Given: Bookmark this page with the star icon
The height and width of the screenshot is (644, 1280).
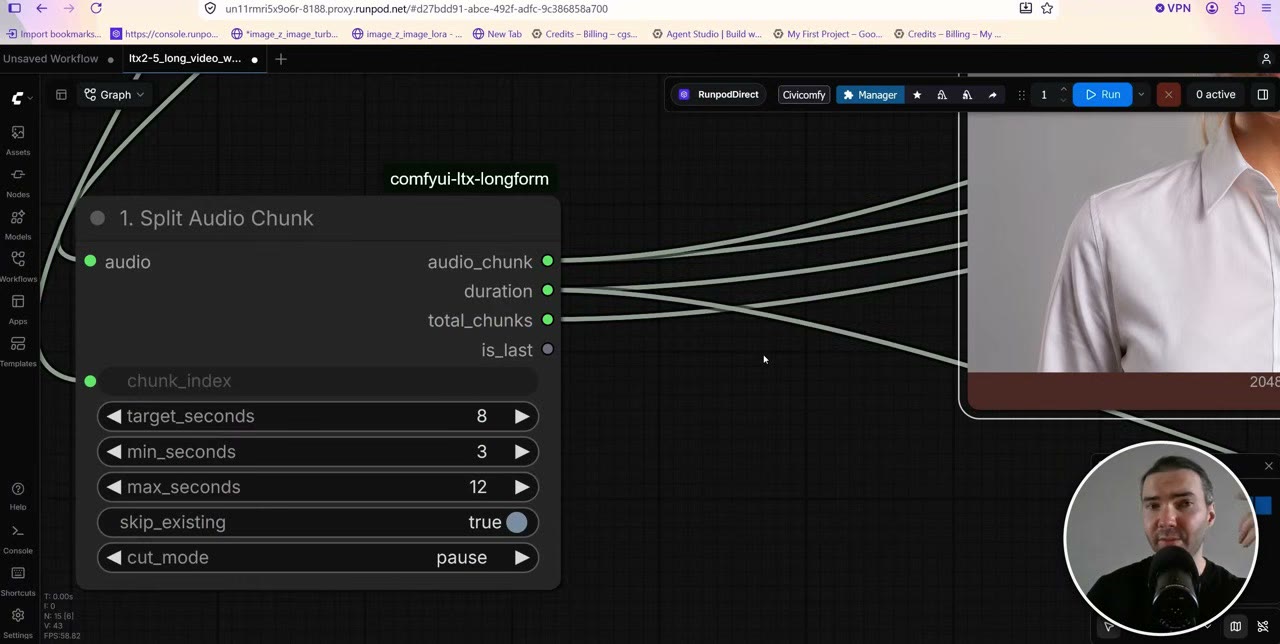Looking at the screenshot, I should click(1047, 8).
